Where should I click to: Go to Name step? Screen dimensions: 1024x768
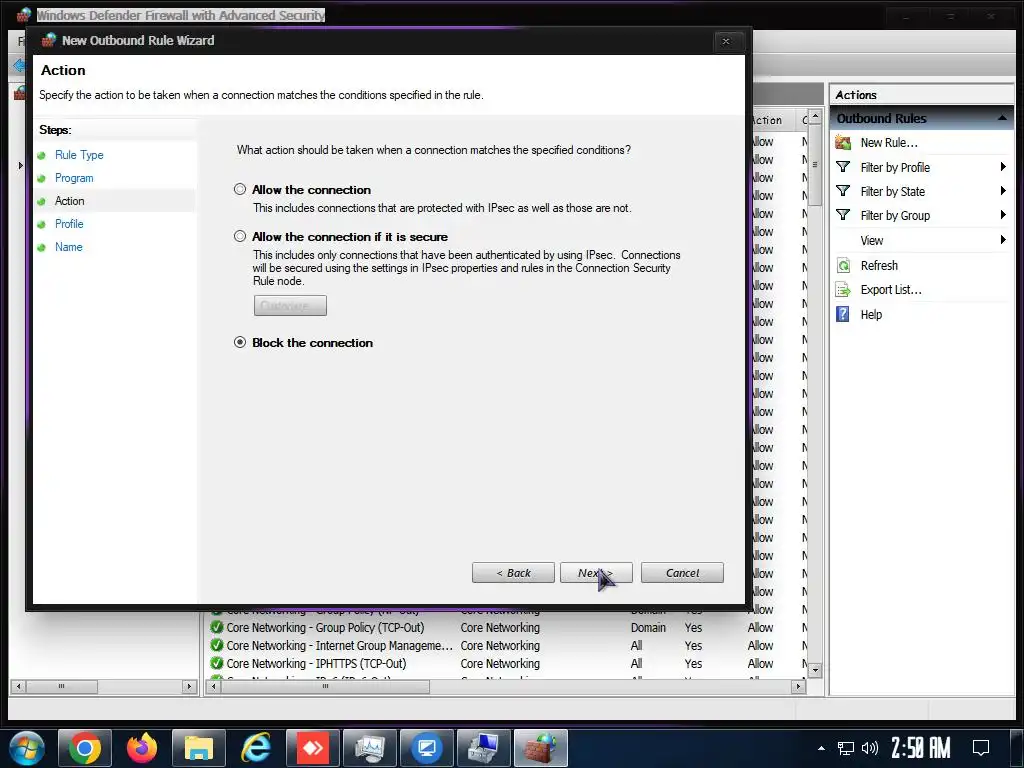69,247
